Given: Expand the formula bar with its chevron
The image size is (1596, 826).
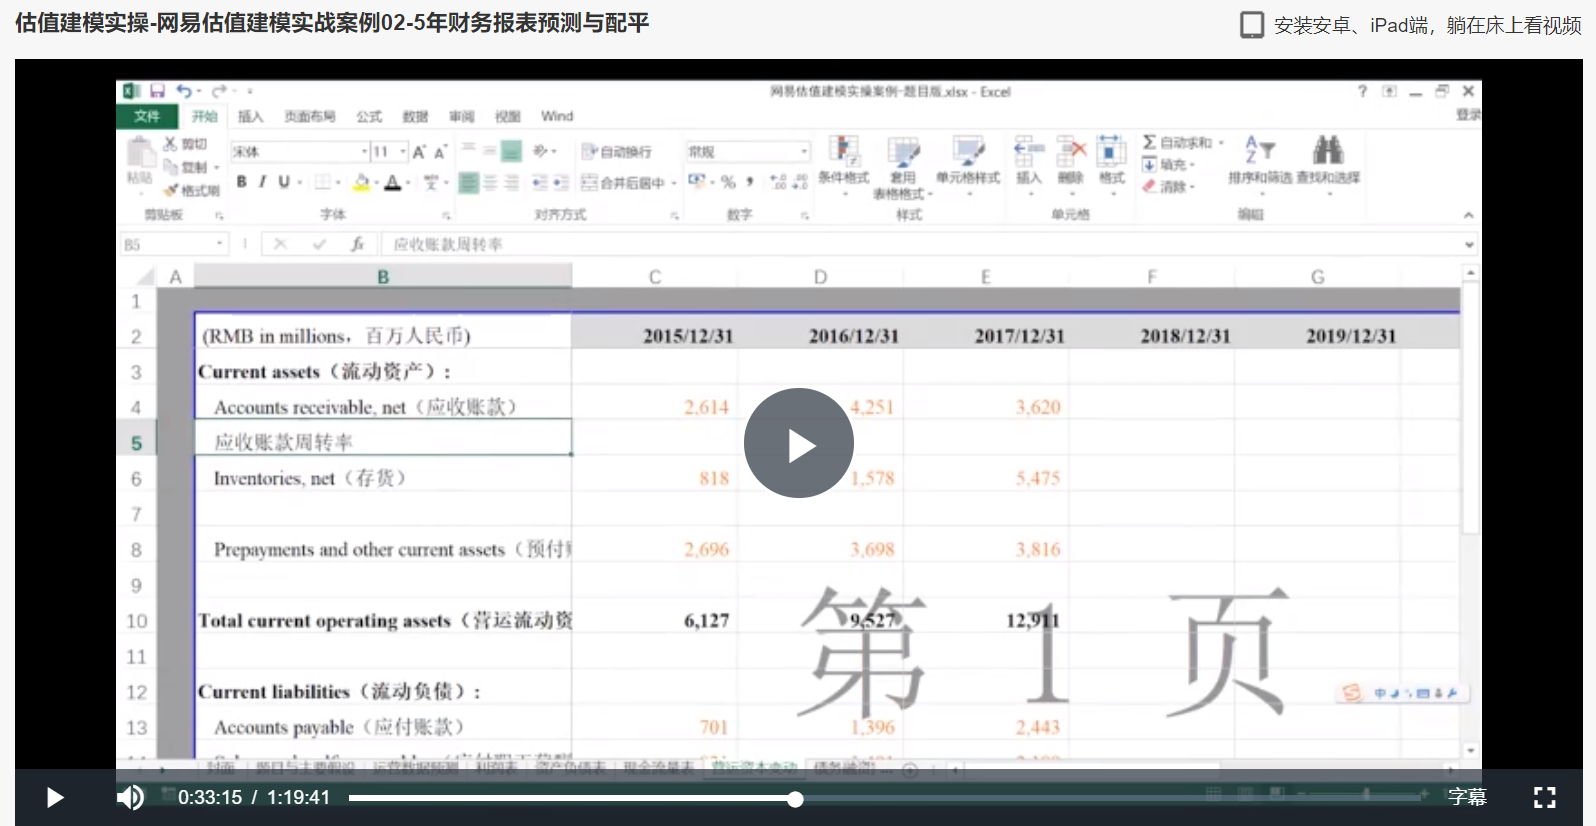Looking at the screenshot, I should point(1469,244).
